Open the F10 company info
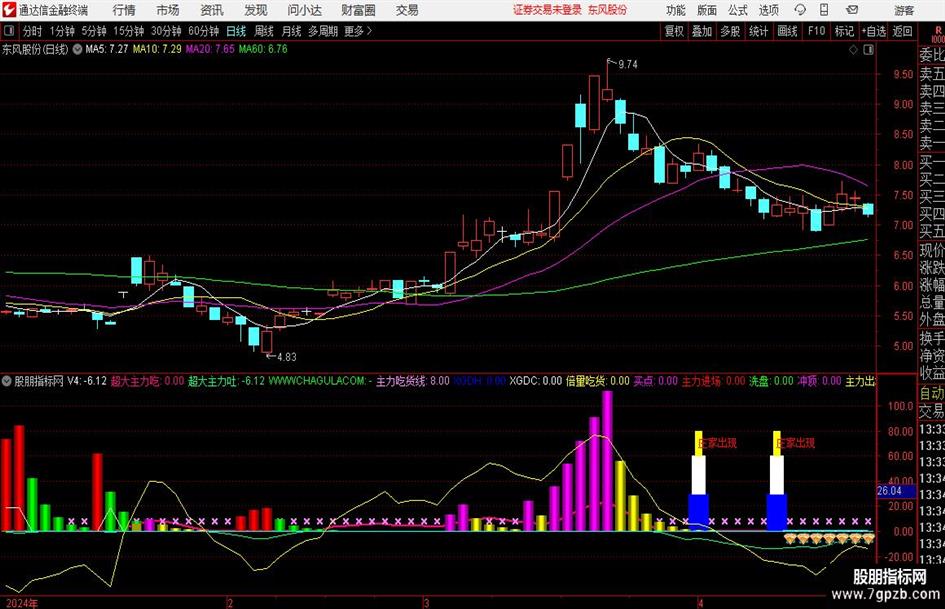The width and height of the screenshot is (945, 609). 816,31
